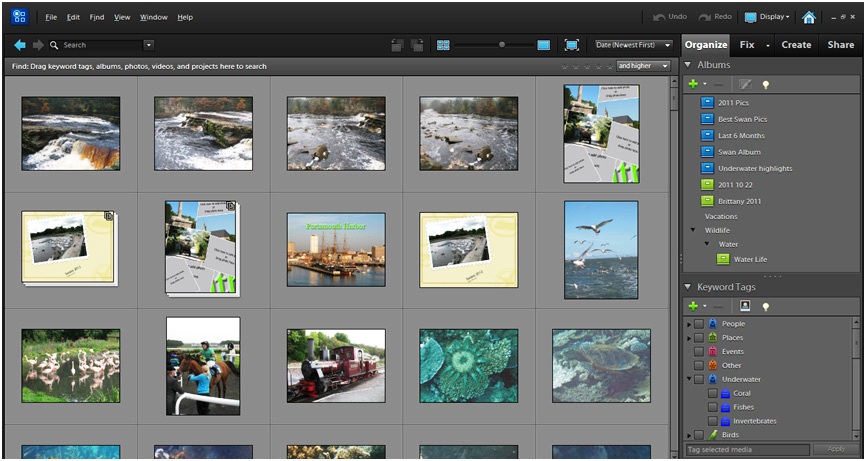
Task: Check the Events keyword tag box
Action: 699,352
